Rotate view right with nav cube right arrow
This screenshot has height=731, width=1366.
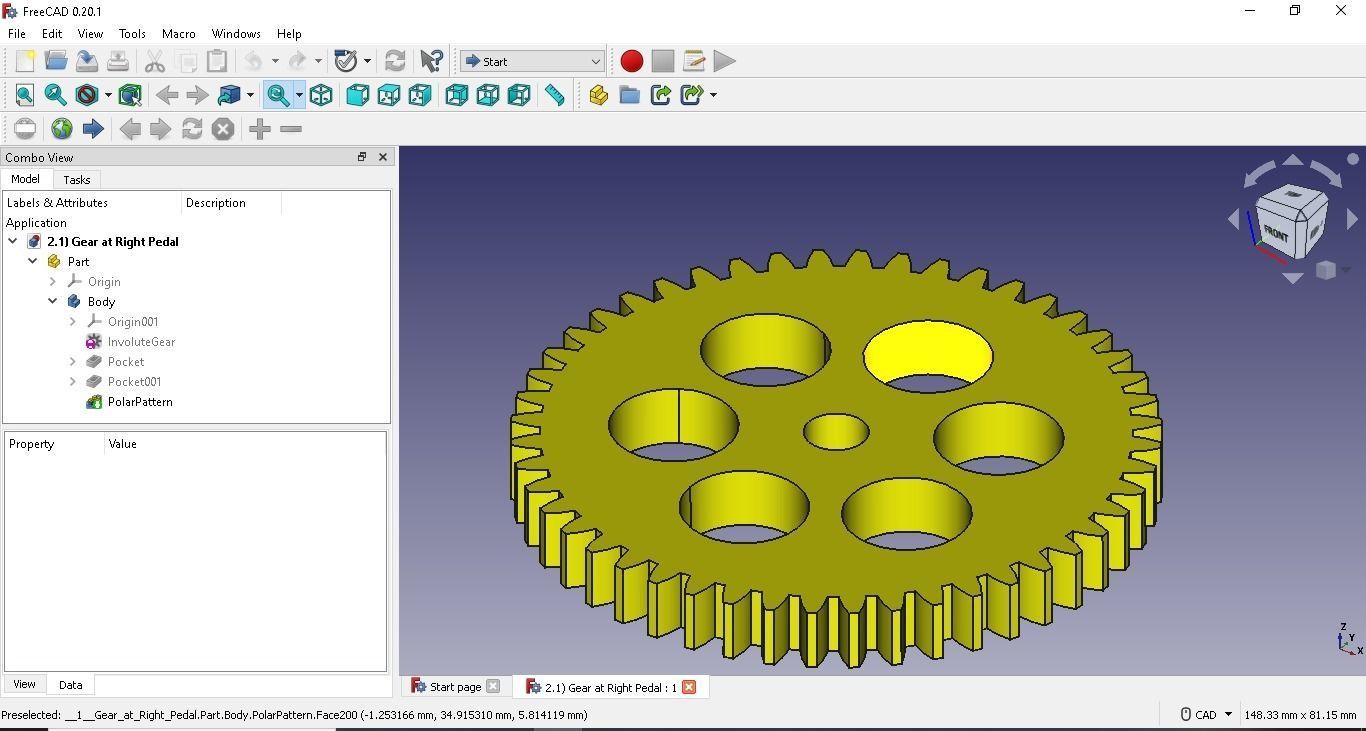click(x=1352, y=218)
